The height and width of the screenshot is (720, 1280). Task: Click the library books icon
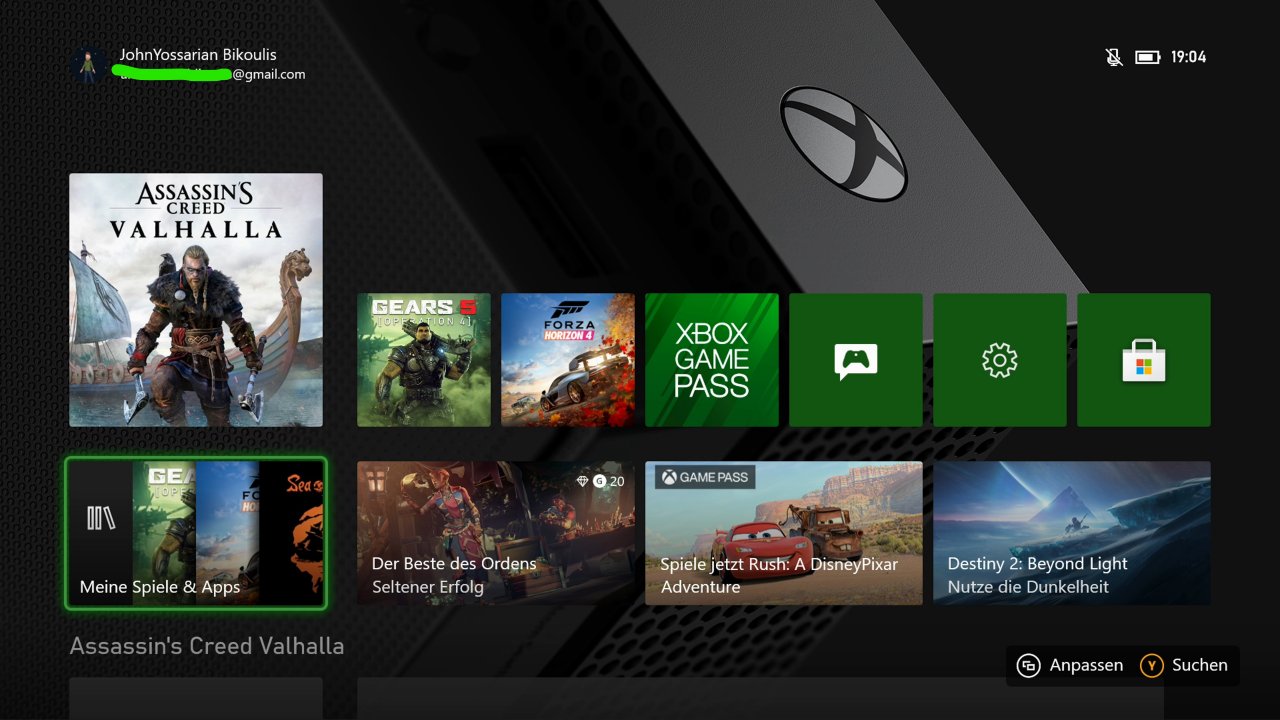pyautogui.click(x=101, y=517)
